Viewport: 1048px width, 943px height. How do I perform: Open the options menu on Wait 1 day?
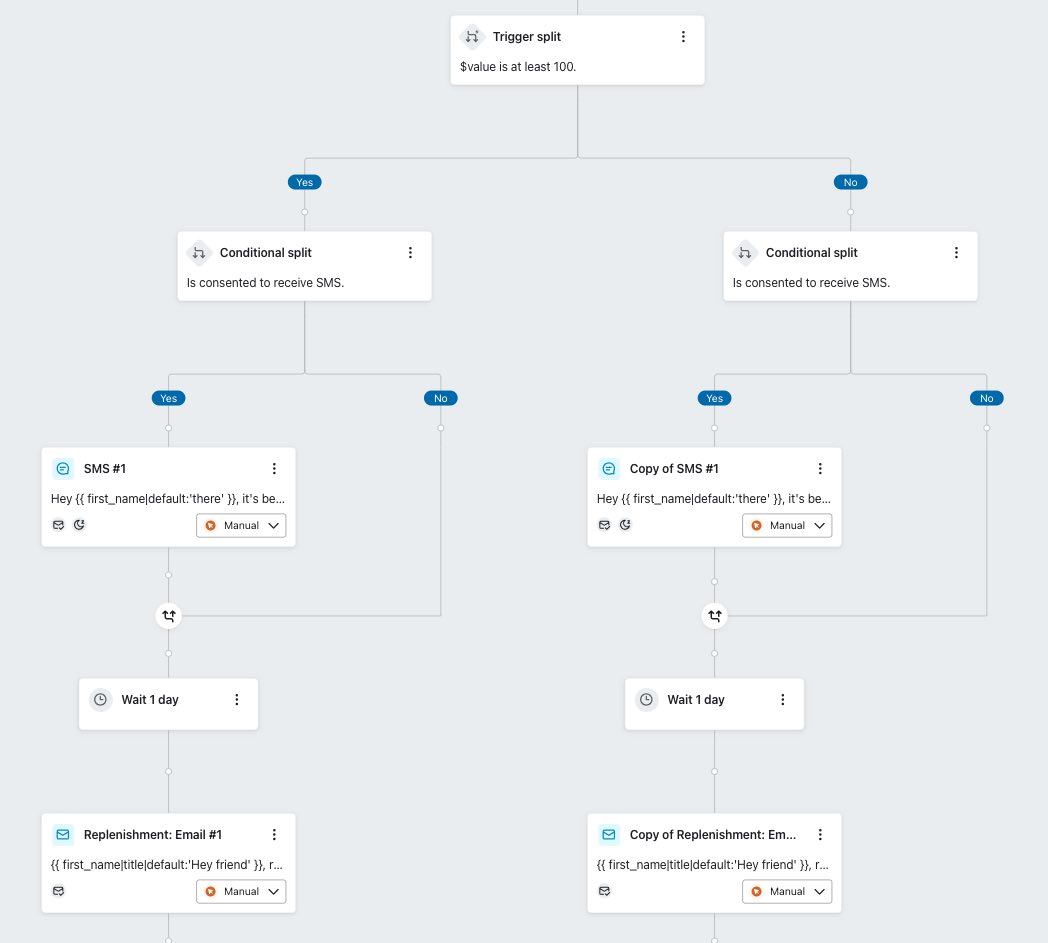point(237,699)
